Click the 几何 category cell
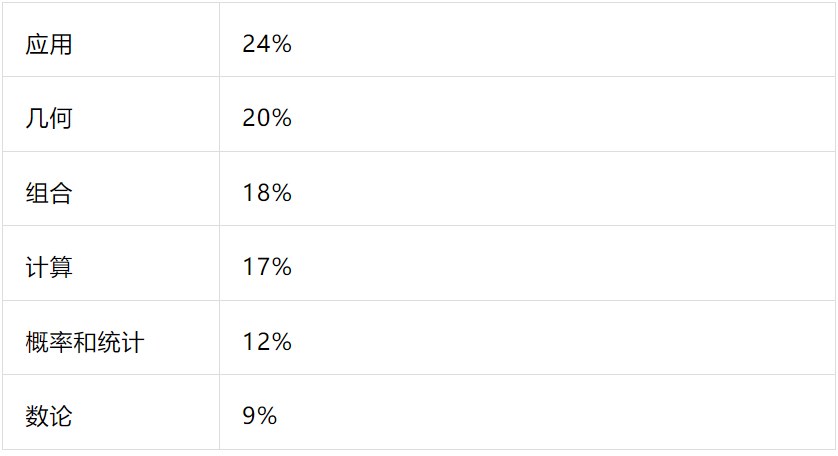 click(x=49, y=119)
